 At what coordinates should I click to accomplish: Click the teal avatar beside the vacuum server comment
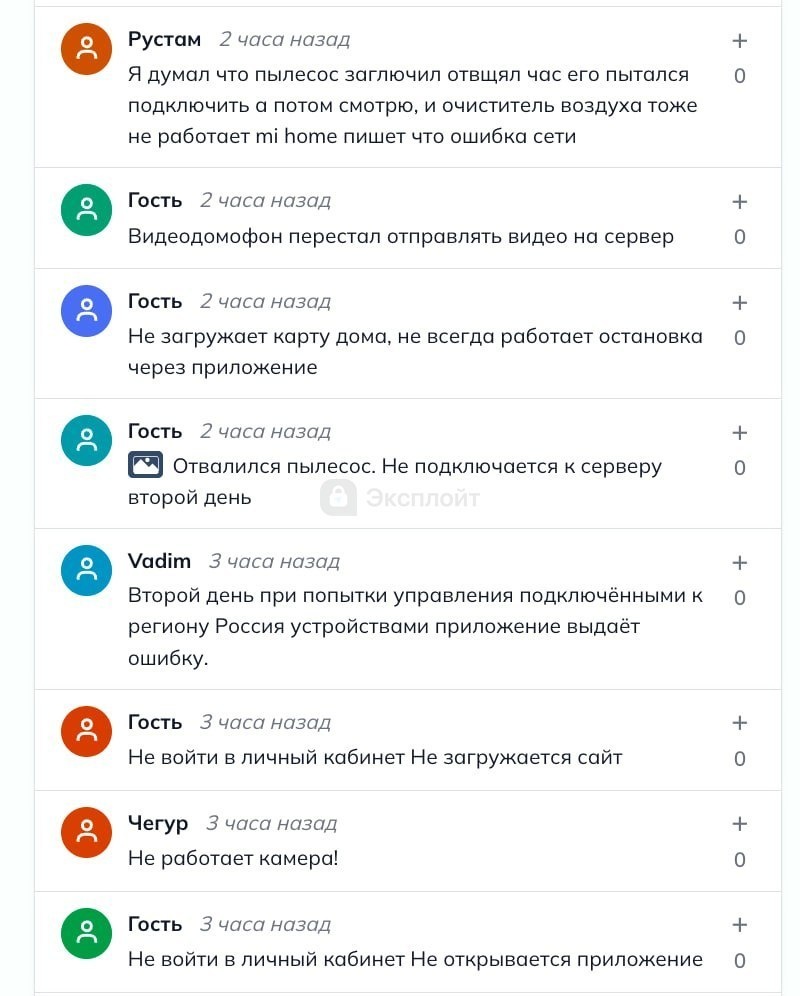coord(86,440)
